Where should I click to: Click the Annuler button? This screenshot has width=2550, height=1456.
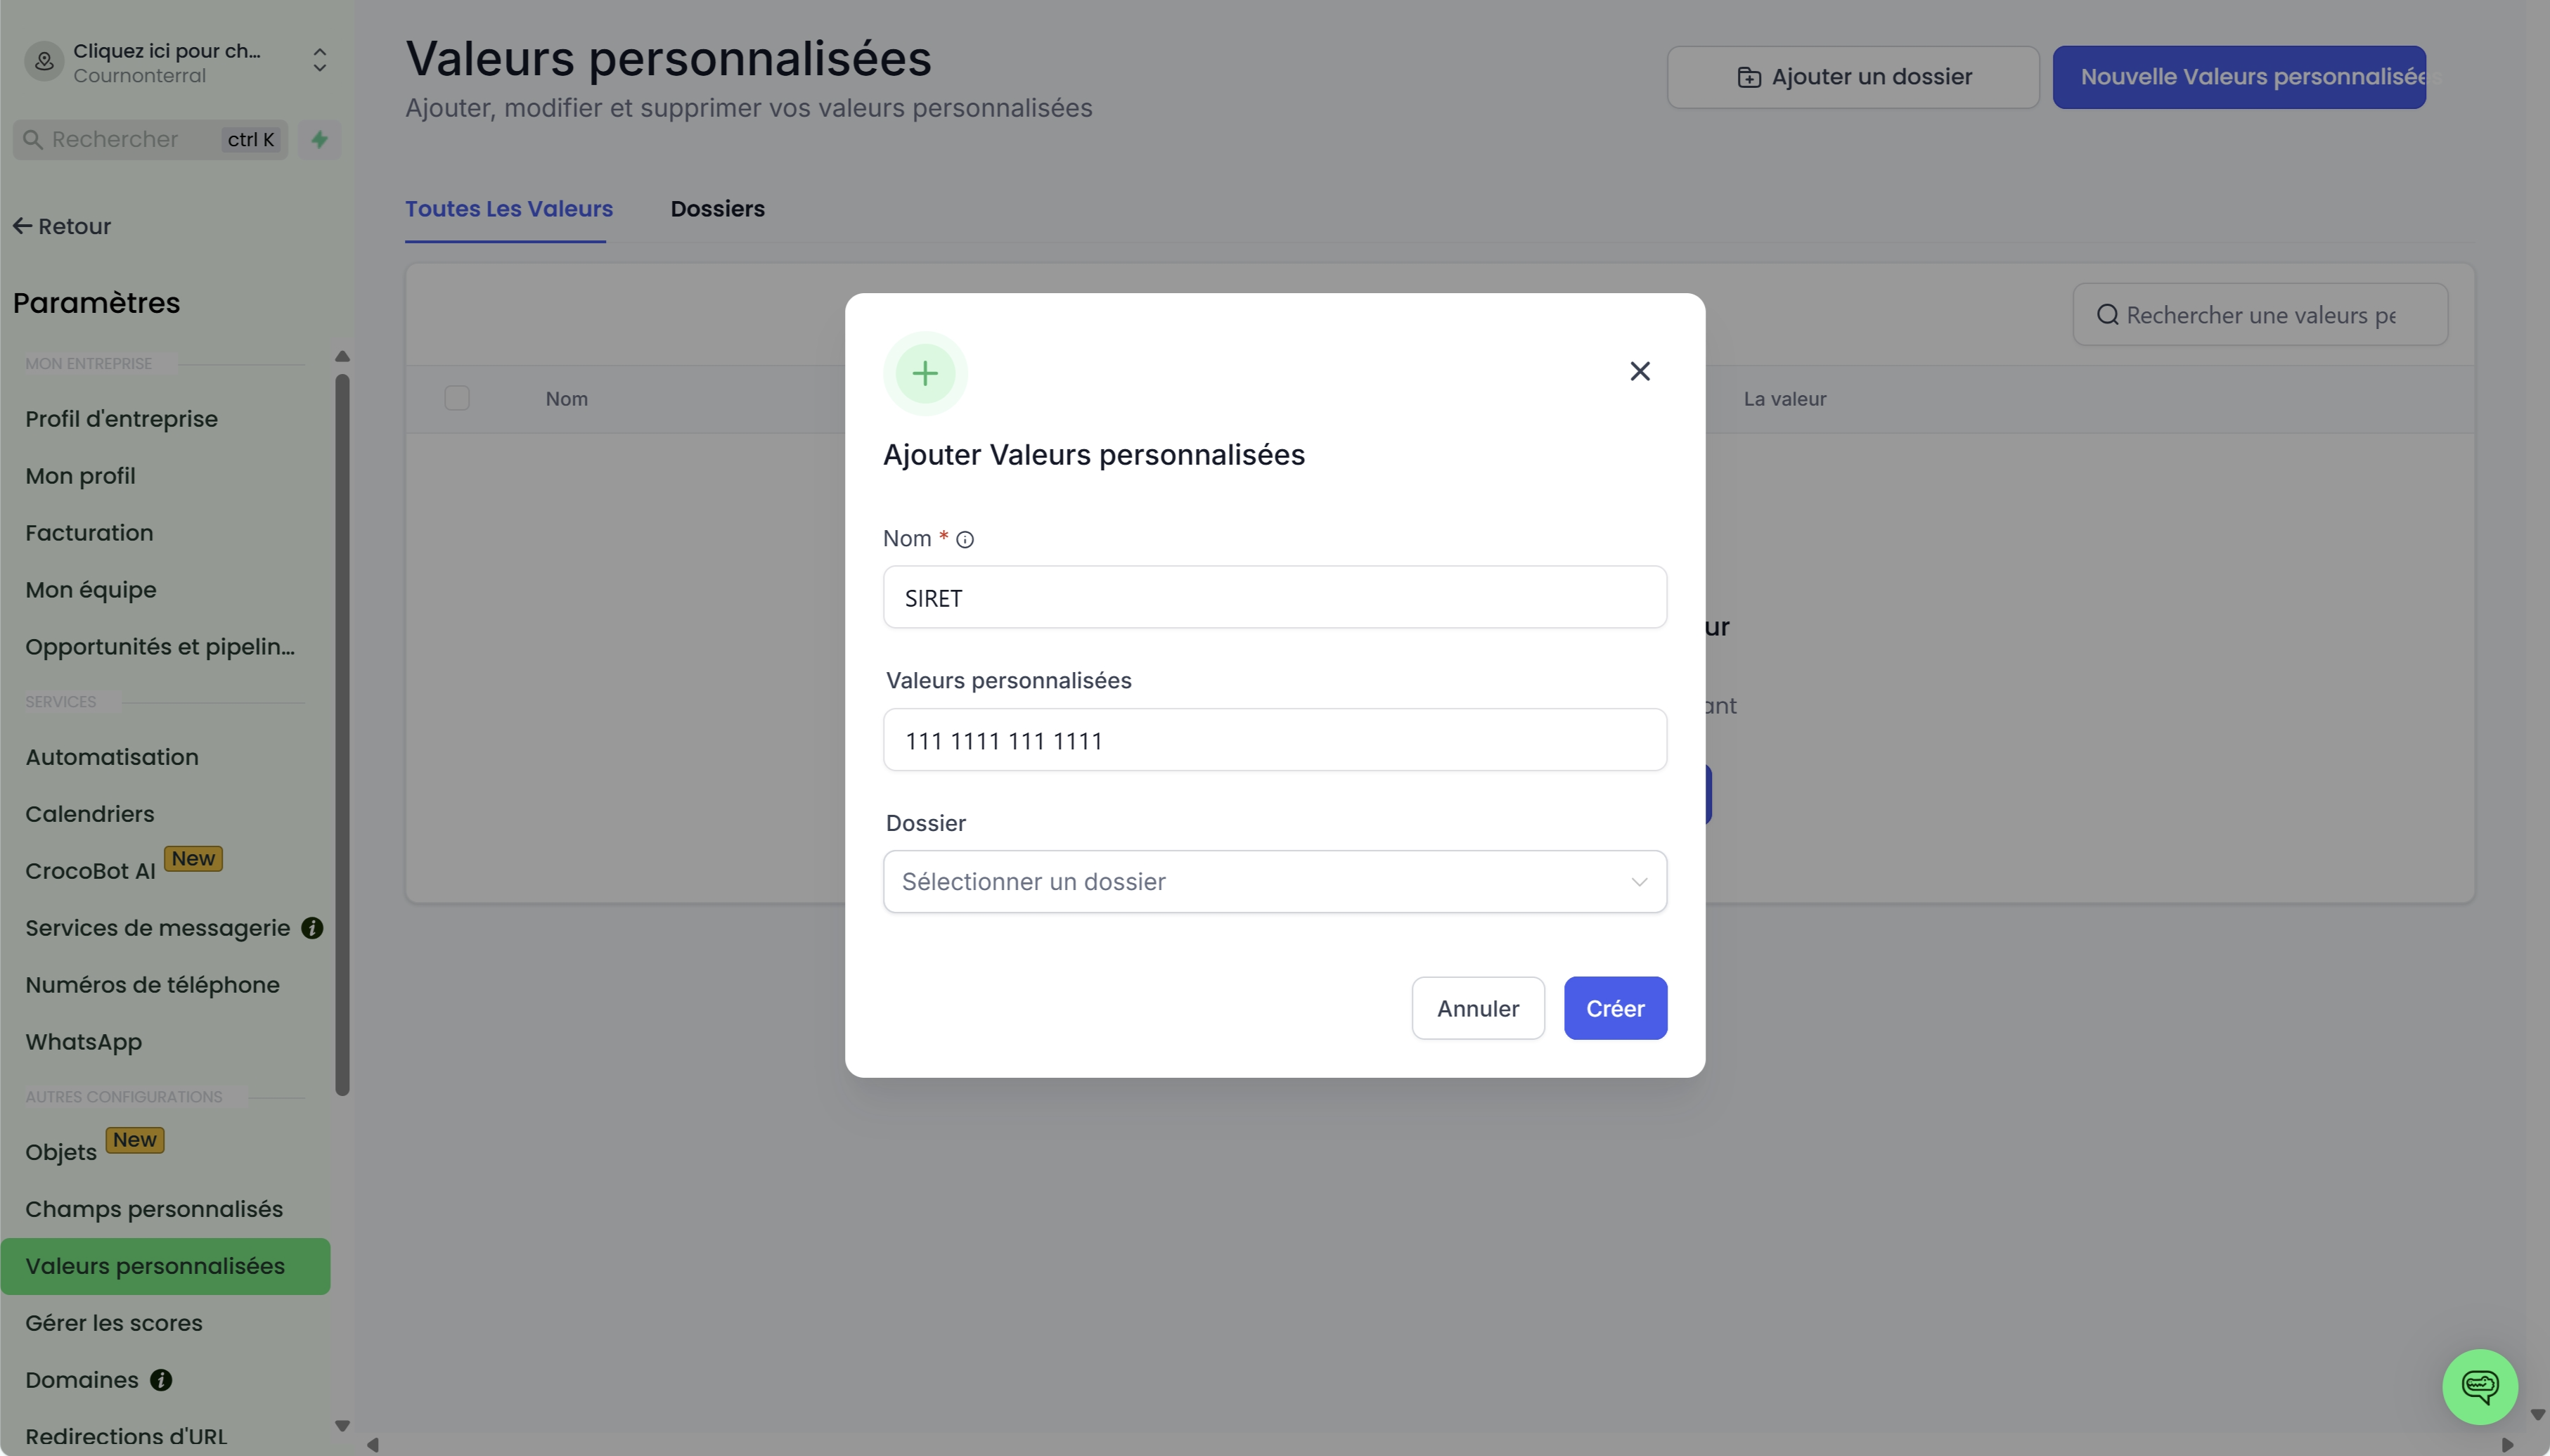pyautogui.click(x=1478, y=1008)
